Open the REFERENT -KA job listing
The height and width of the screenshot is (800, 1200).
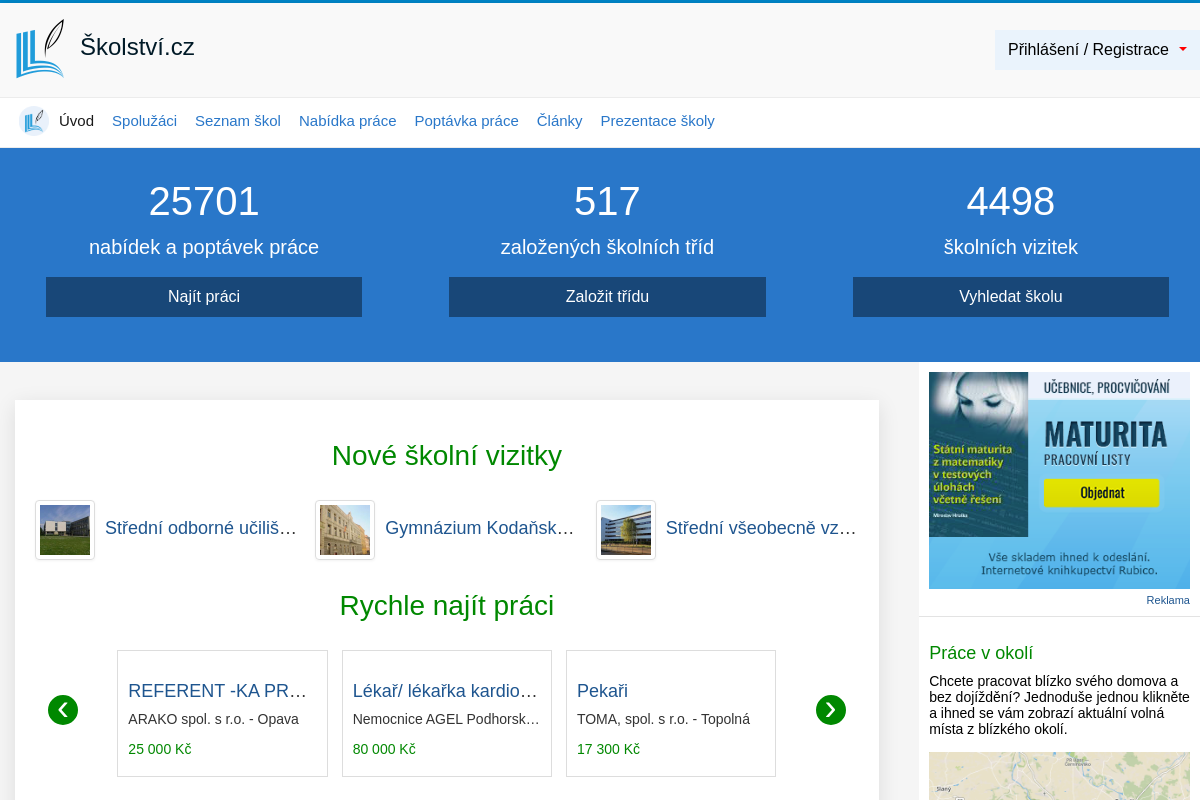pos(217,691)
